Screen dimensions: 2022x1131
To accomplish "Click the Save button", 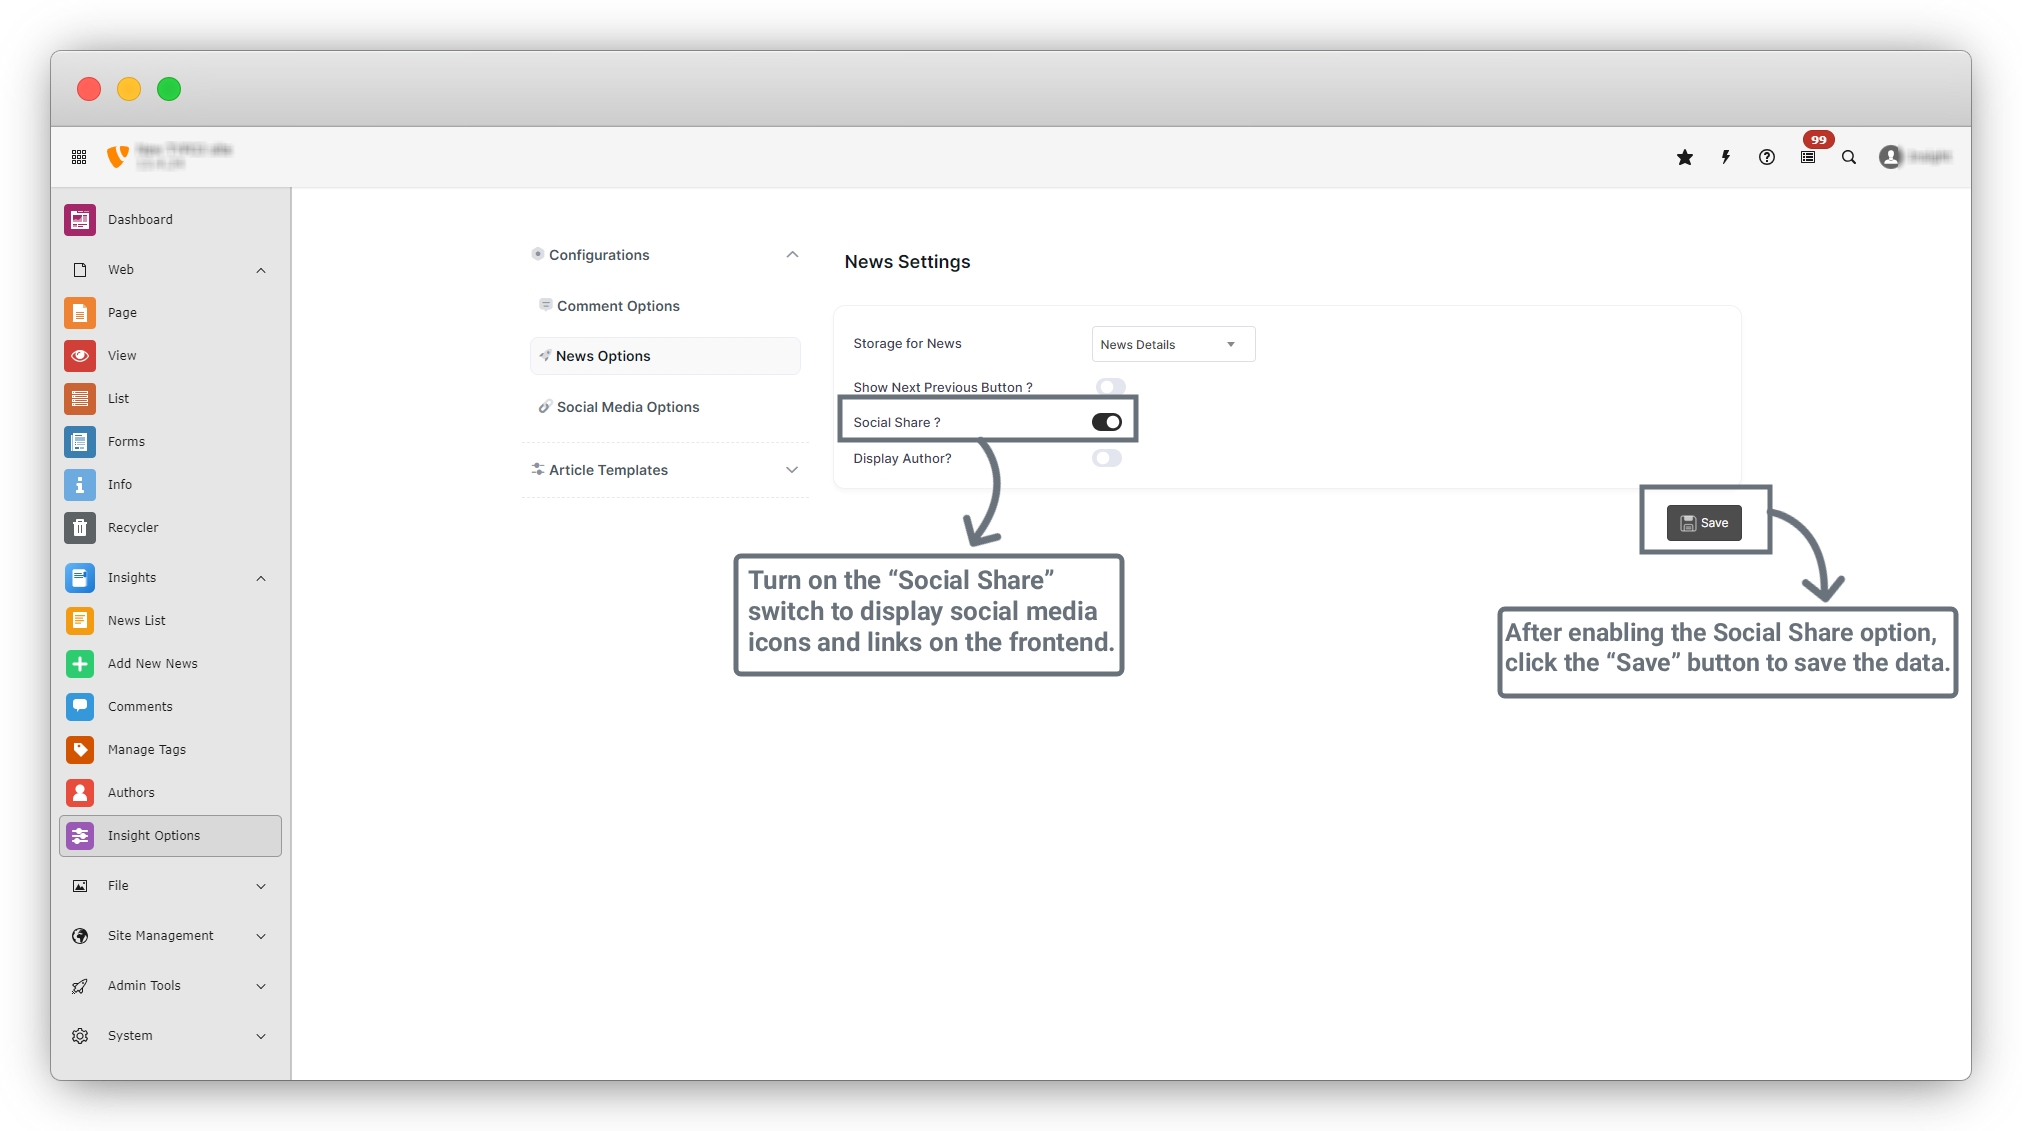I will click(1704, 523).
